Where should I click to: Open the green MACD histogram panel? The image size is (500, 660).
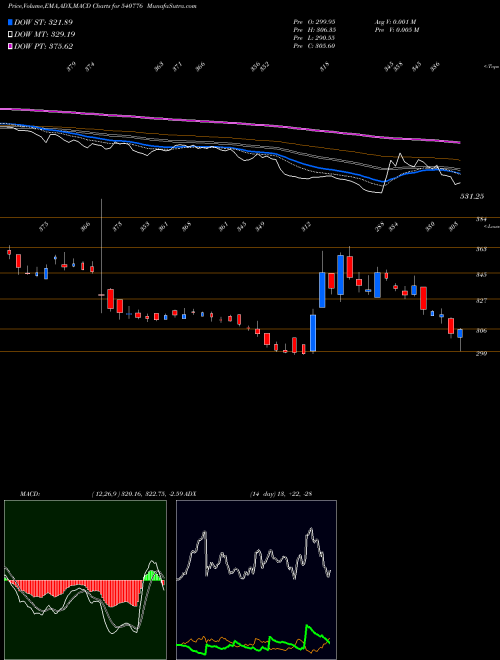click(85, 580)
